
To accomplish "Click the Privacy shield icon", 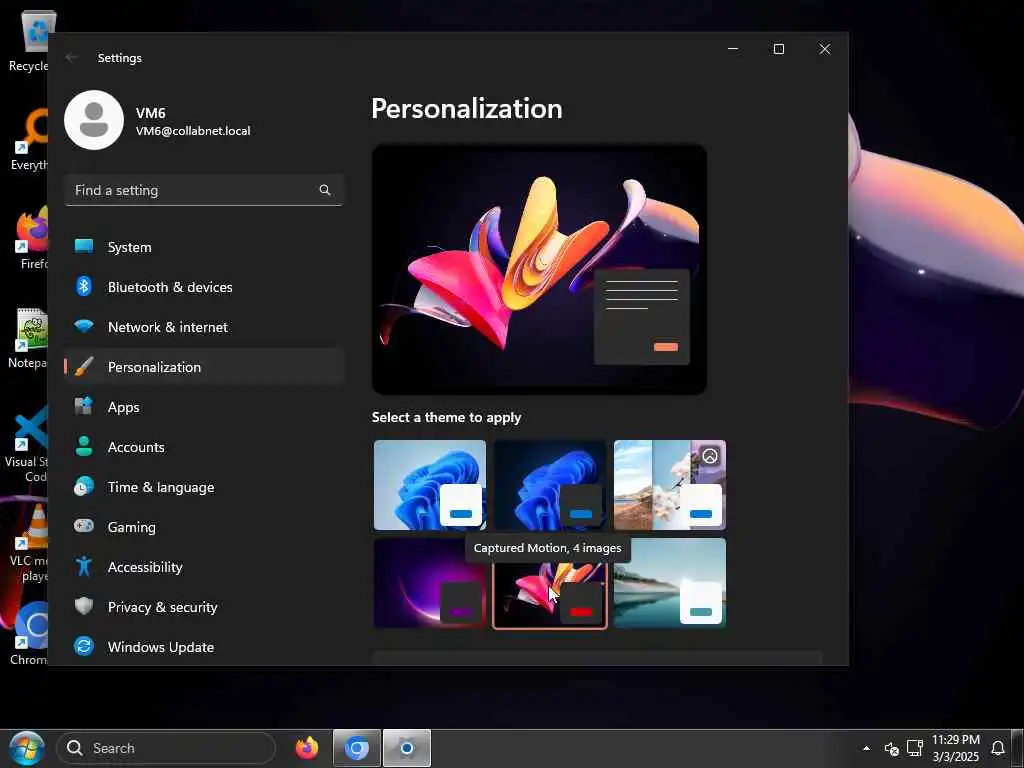I will pos(84,606).
